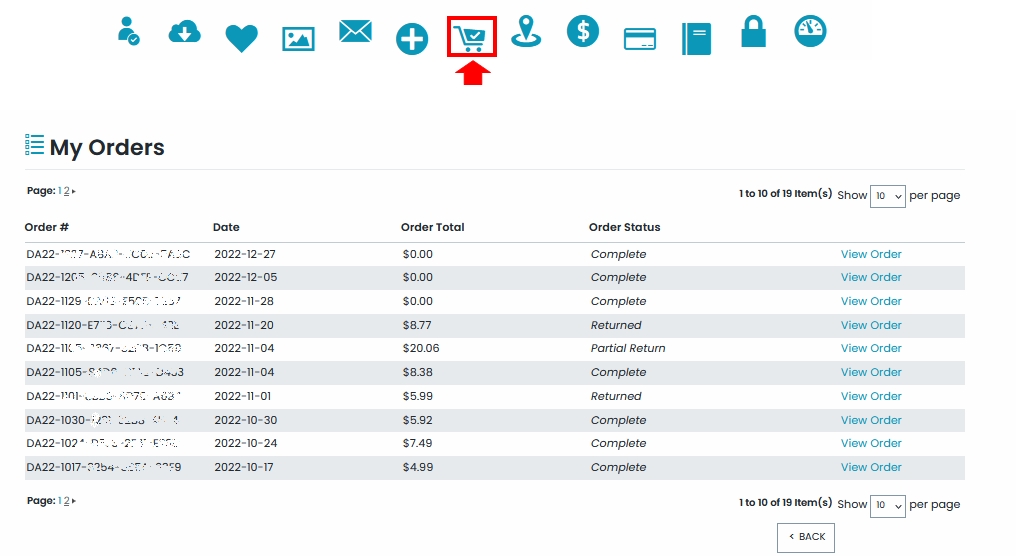Select the shopping cart orders icon
This screenshot has width=1016, height=556.
[471, 38]
